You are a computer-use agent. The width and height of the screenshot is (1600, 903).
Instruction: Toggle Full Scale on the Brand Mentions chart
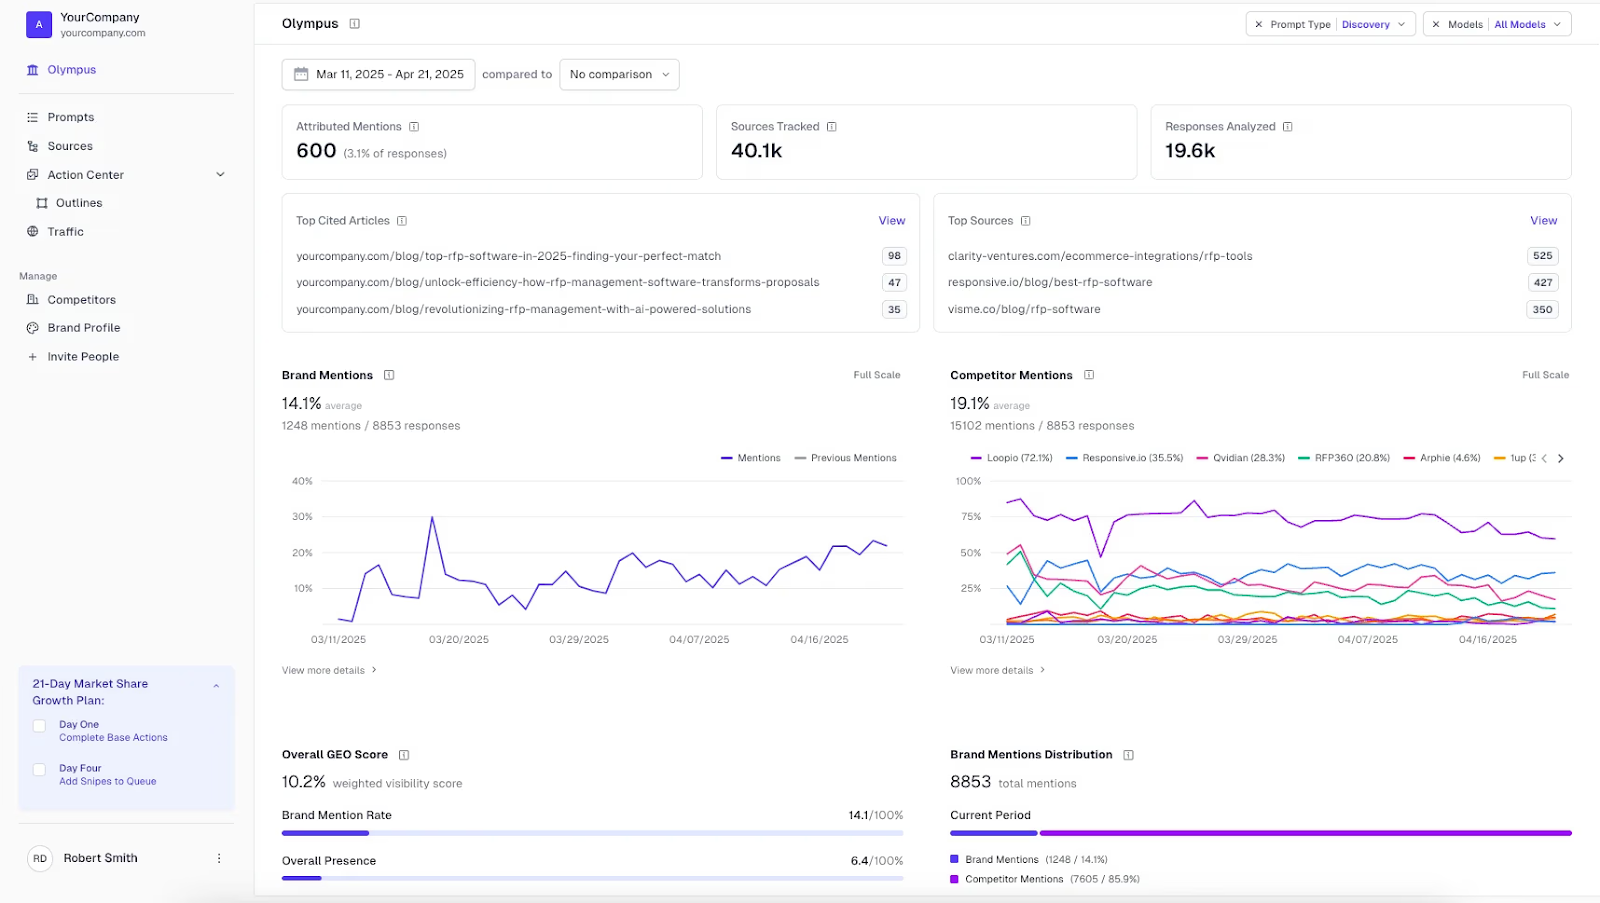coord(876,375)
